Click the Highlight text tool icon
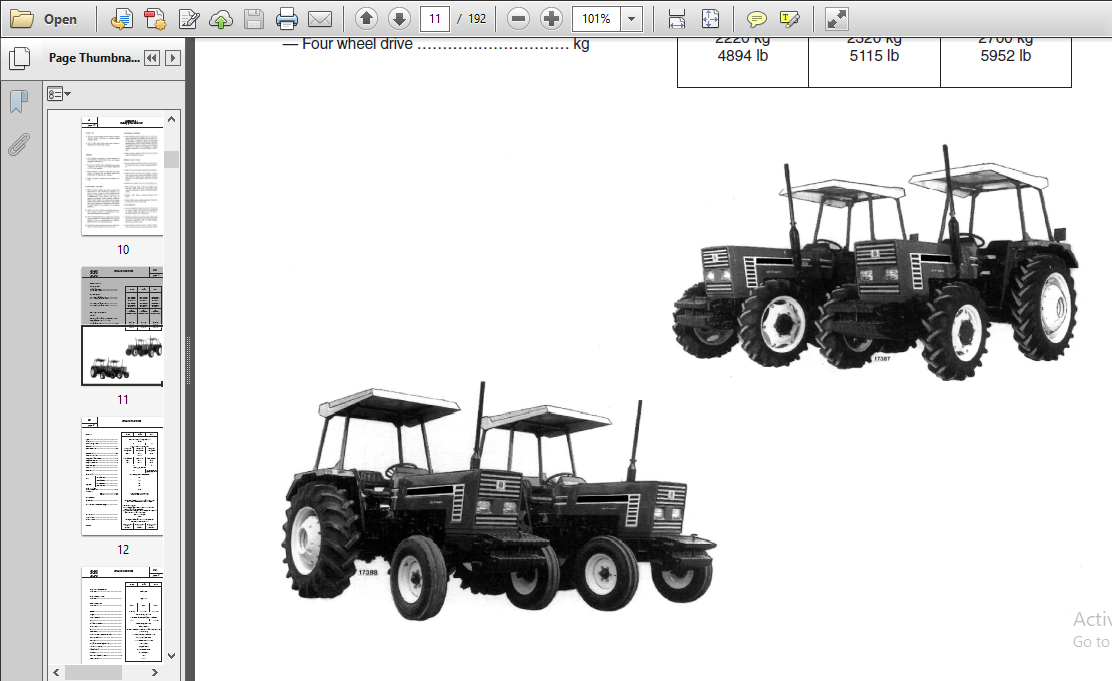1112x681 pixels. tap(789, 19)
